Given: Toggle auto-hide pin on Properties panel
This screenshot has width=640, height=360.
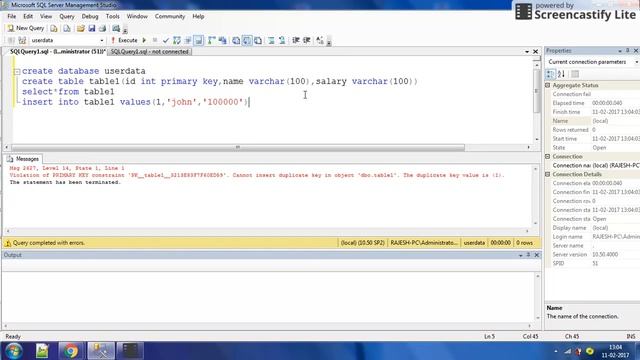Looking at the screenshot, I should 628,51.
